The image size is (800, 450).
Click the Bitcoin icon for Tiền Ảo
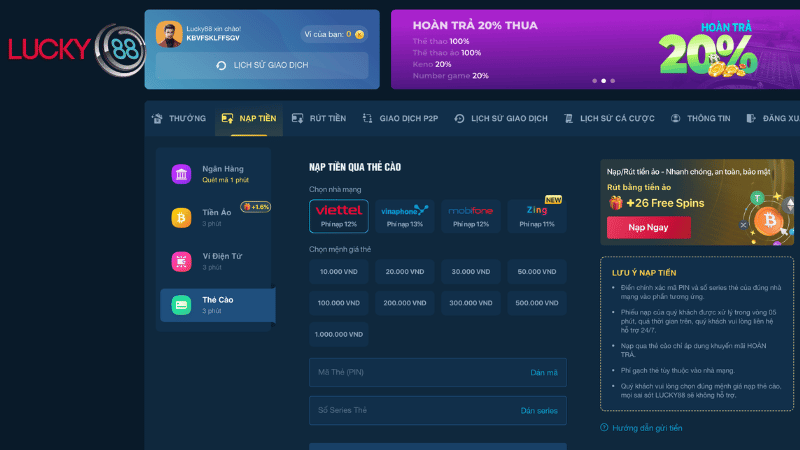181,218
